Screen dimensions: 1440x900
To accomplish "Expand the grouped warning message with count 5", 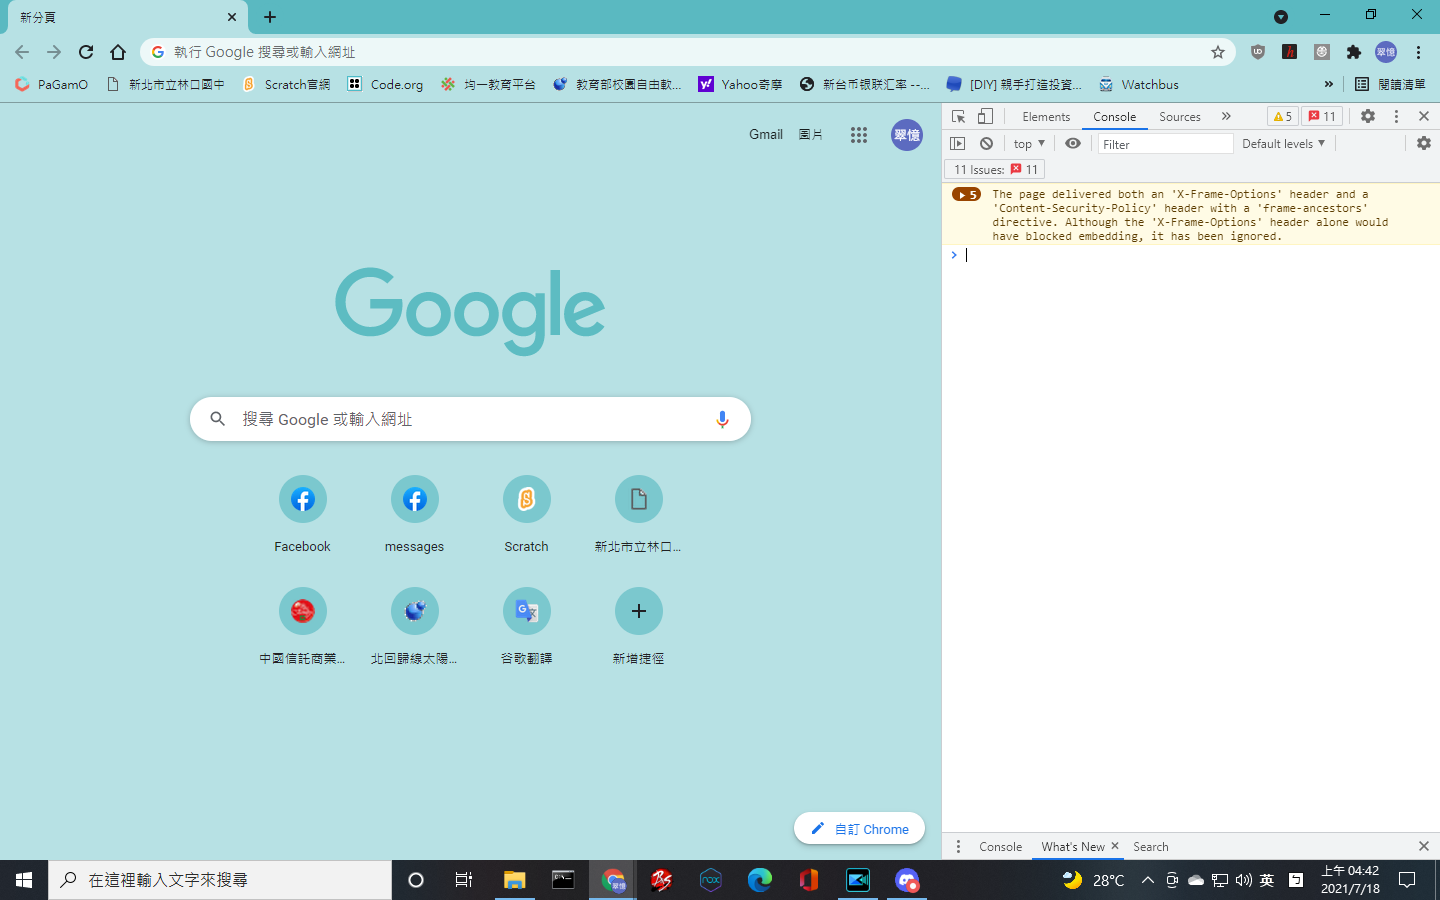I will [x=966, y=195].
